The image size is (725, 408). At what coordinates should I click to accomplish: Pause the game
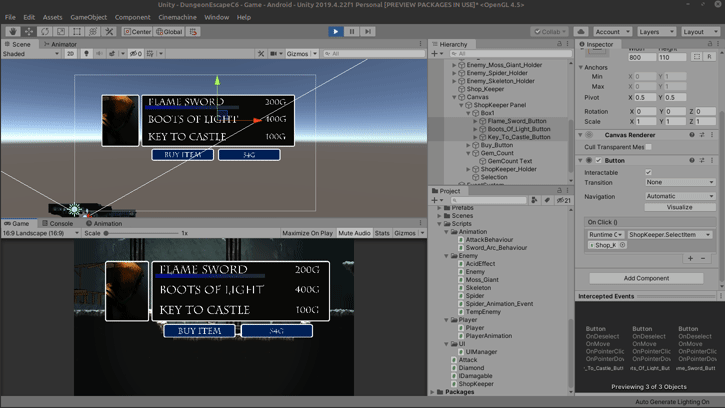coord(352,31)
